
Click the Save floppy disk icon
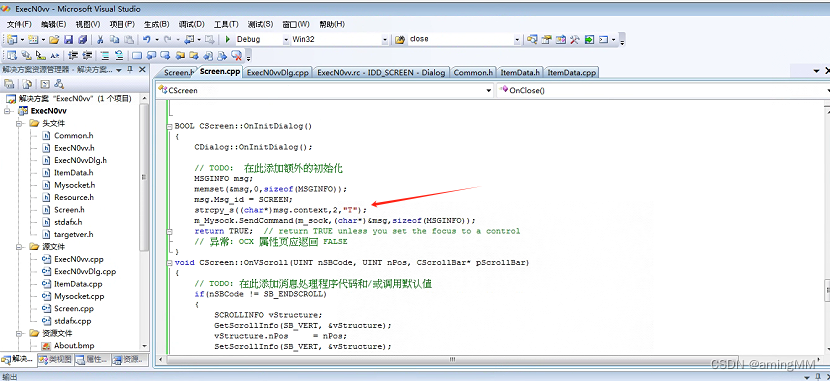point(68,39)
